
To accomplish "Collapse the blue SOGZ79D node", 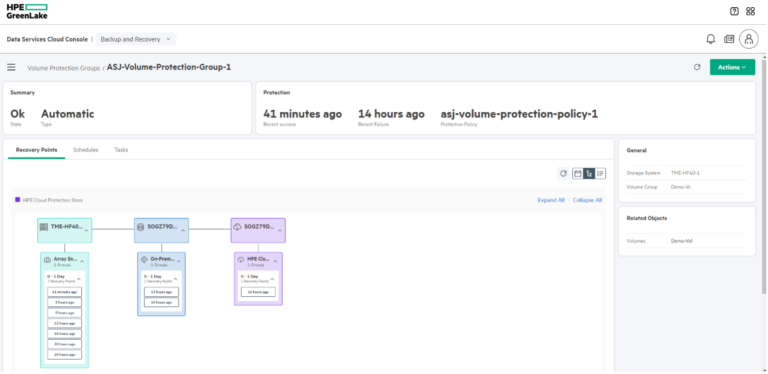I will click(183, 230).
